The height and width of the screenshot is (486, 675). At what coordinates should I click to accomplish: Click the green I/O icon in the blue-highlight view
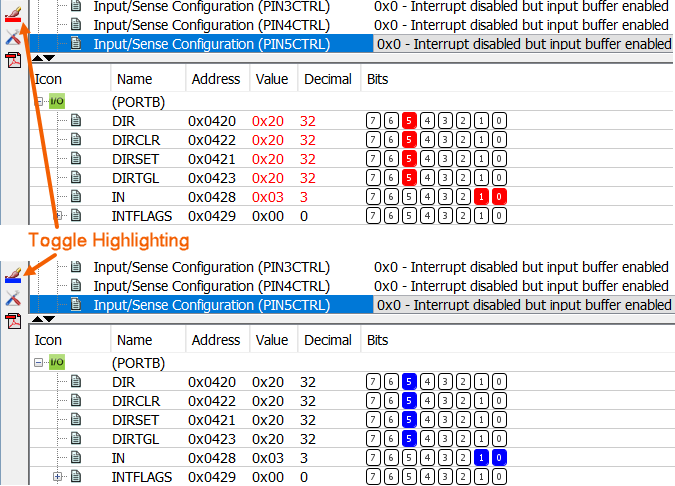56,362
